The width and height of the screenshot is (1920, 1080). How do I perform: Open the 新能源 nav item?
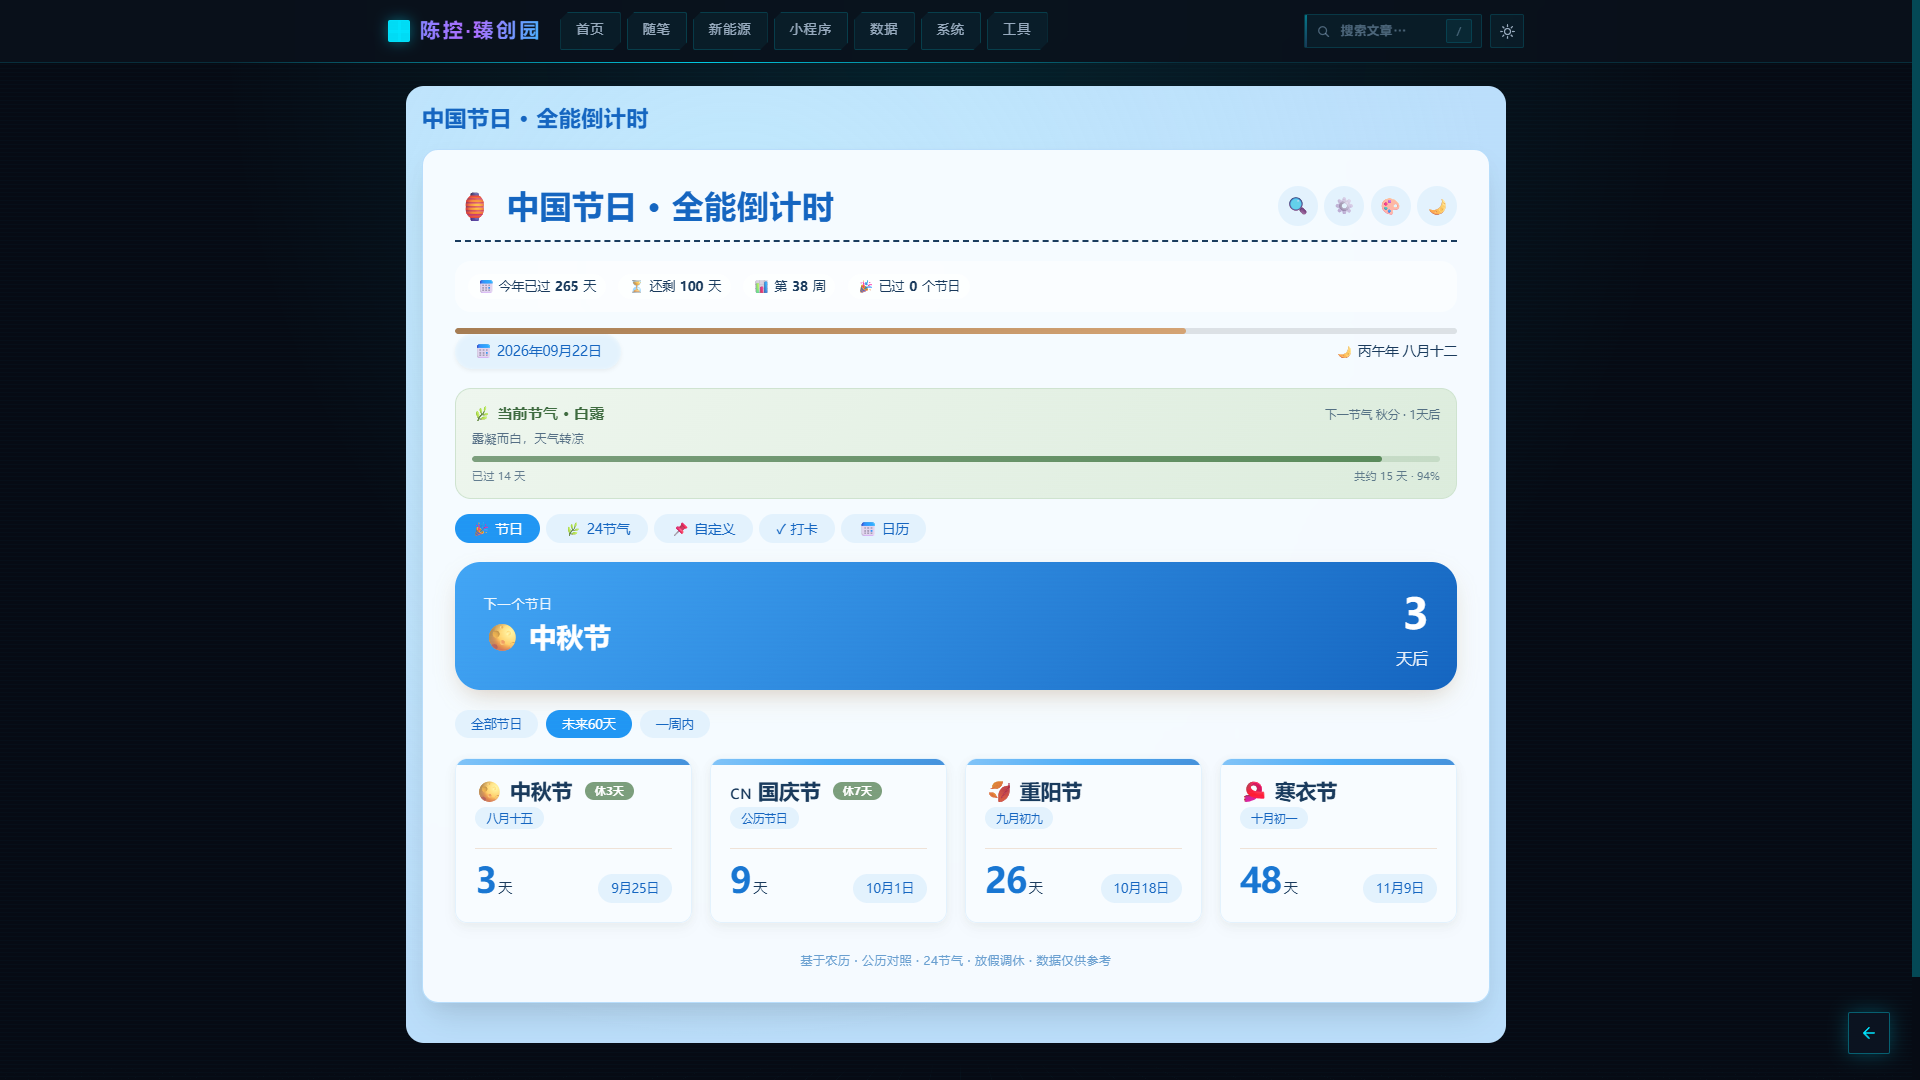(730, 30)
